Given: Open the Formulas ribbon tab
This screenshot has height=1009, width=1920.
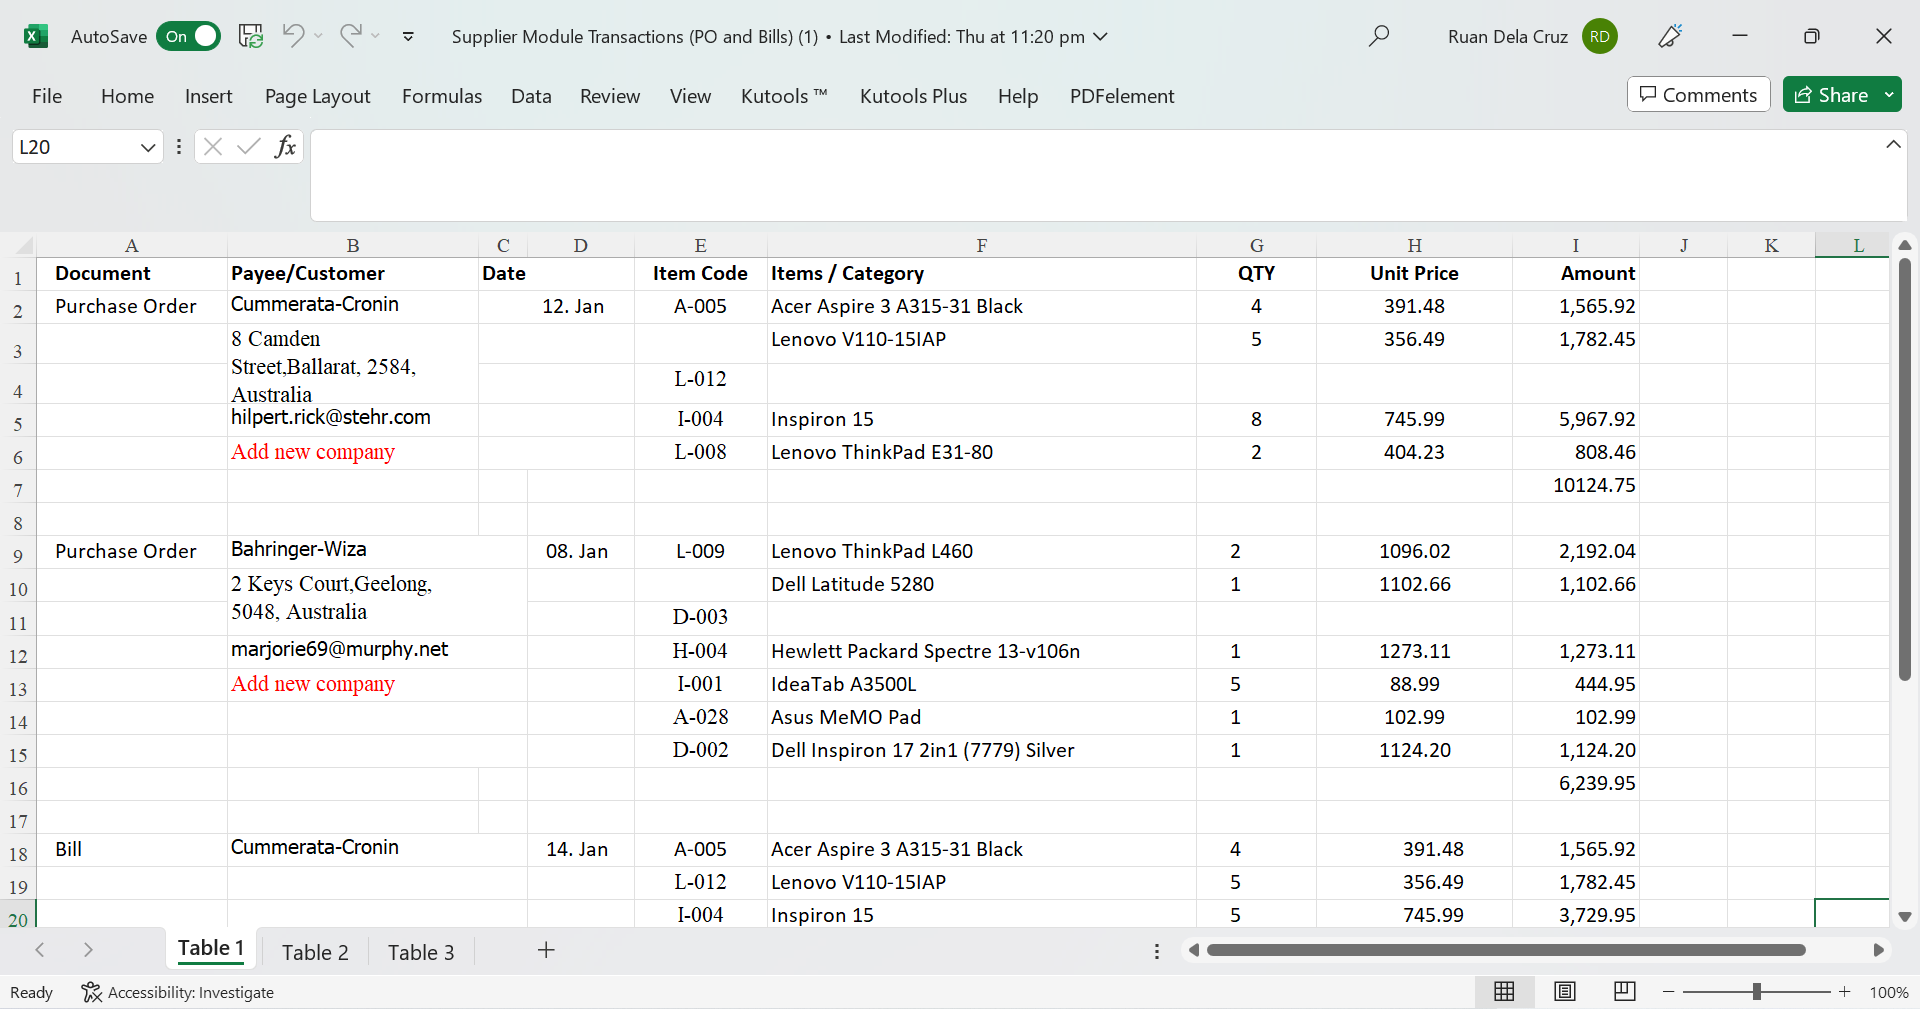Looking at the screenshot, I should 441,96.
